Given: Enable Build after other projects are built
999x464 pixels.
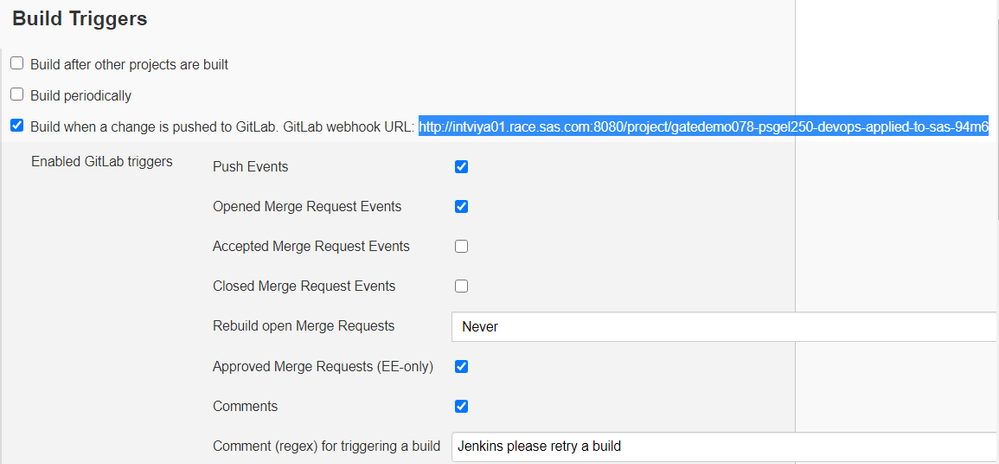Looking at the screenshot, I should point(17,63).
